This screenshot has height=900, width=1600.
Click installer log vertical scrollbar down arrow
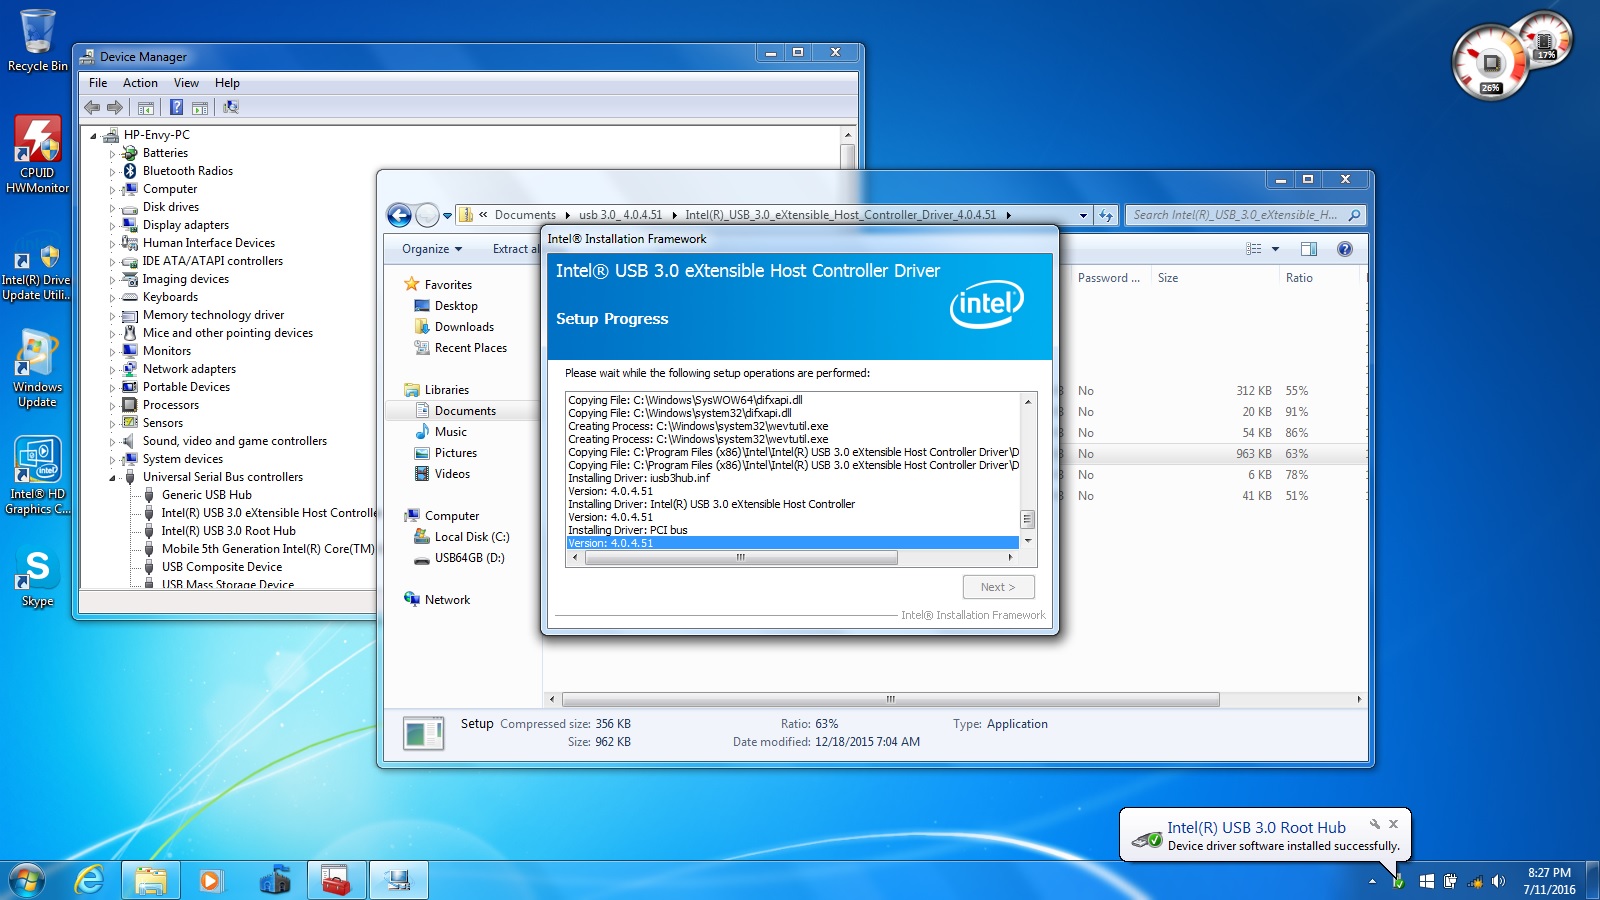pyautogui.click(x=1027, y=541)
